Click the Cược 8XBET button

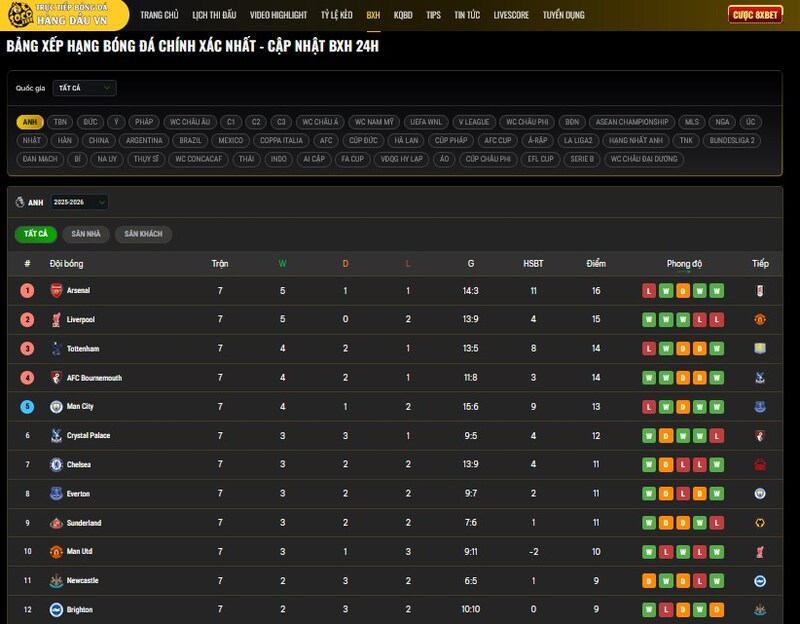(x=755, y=15)
